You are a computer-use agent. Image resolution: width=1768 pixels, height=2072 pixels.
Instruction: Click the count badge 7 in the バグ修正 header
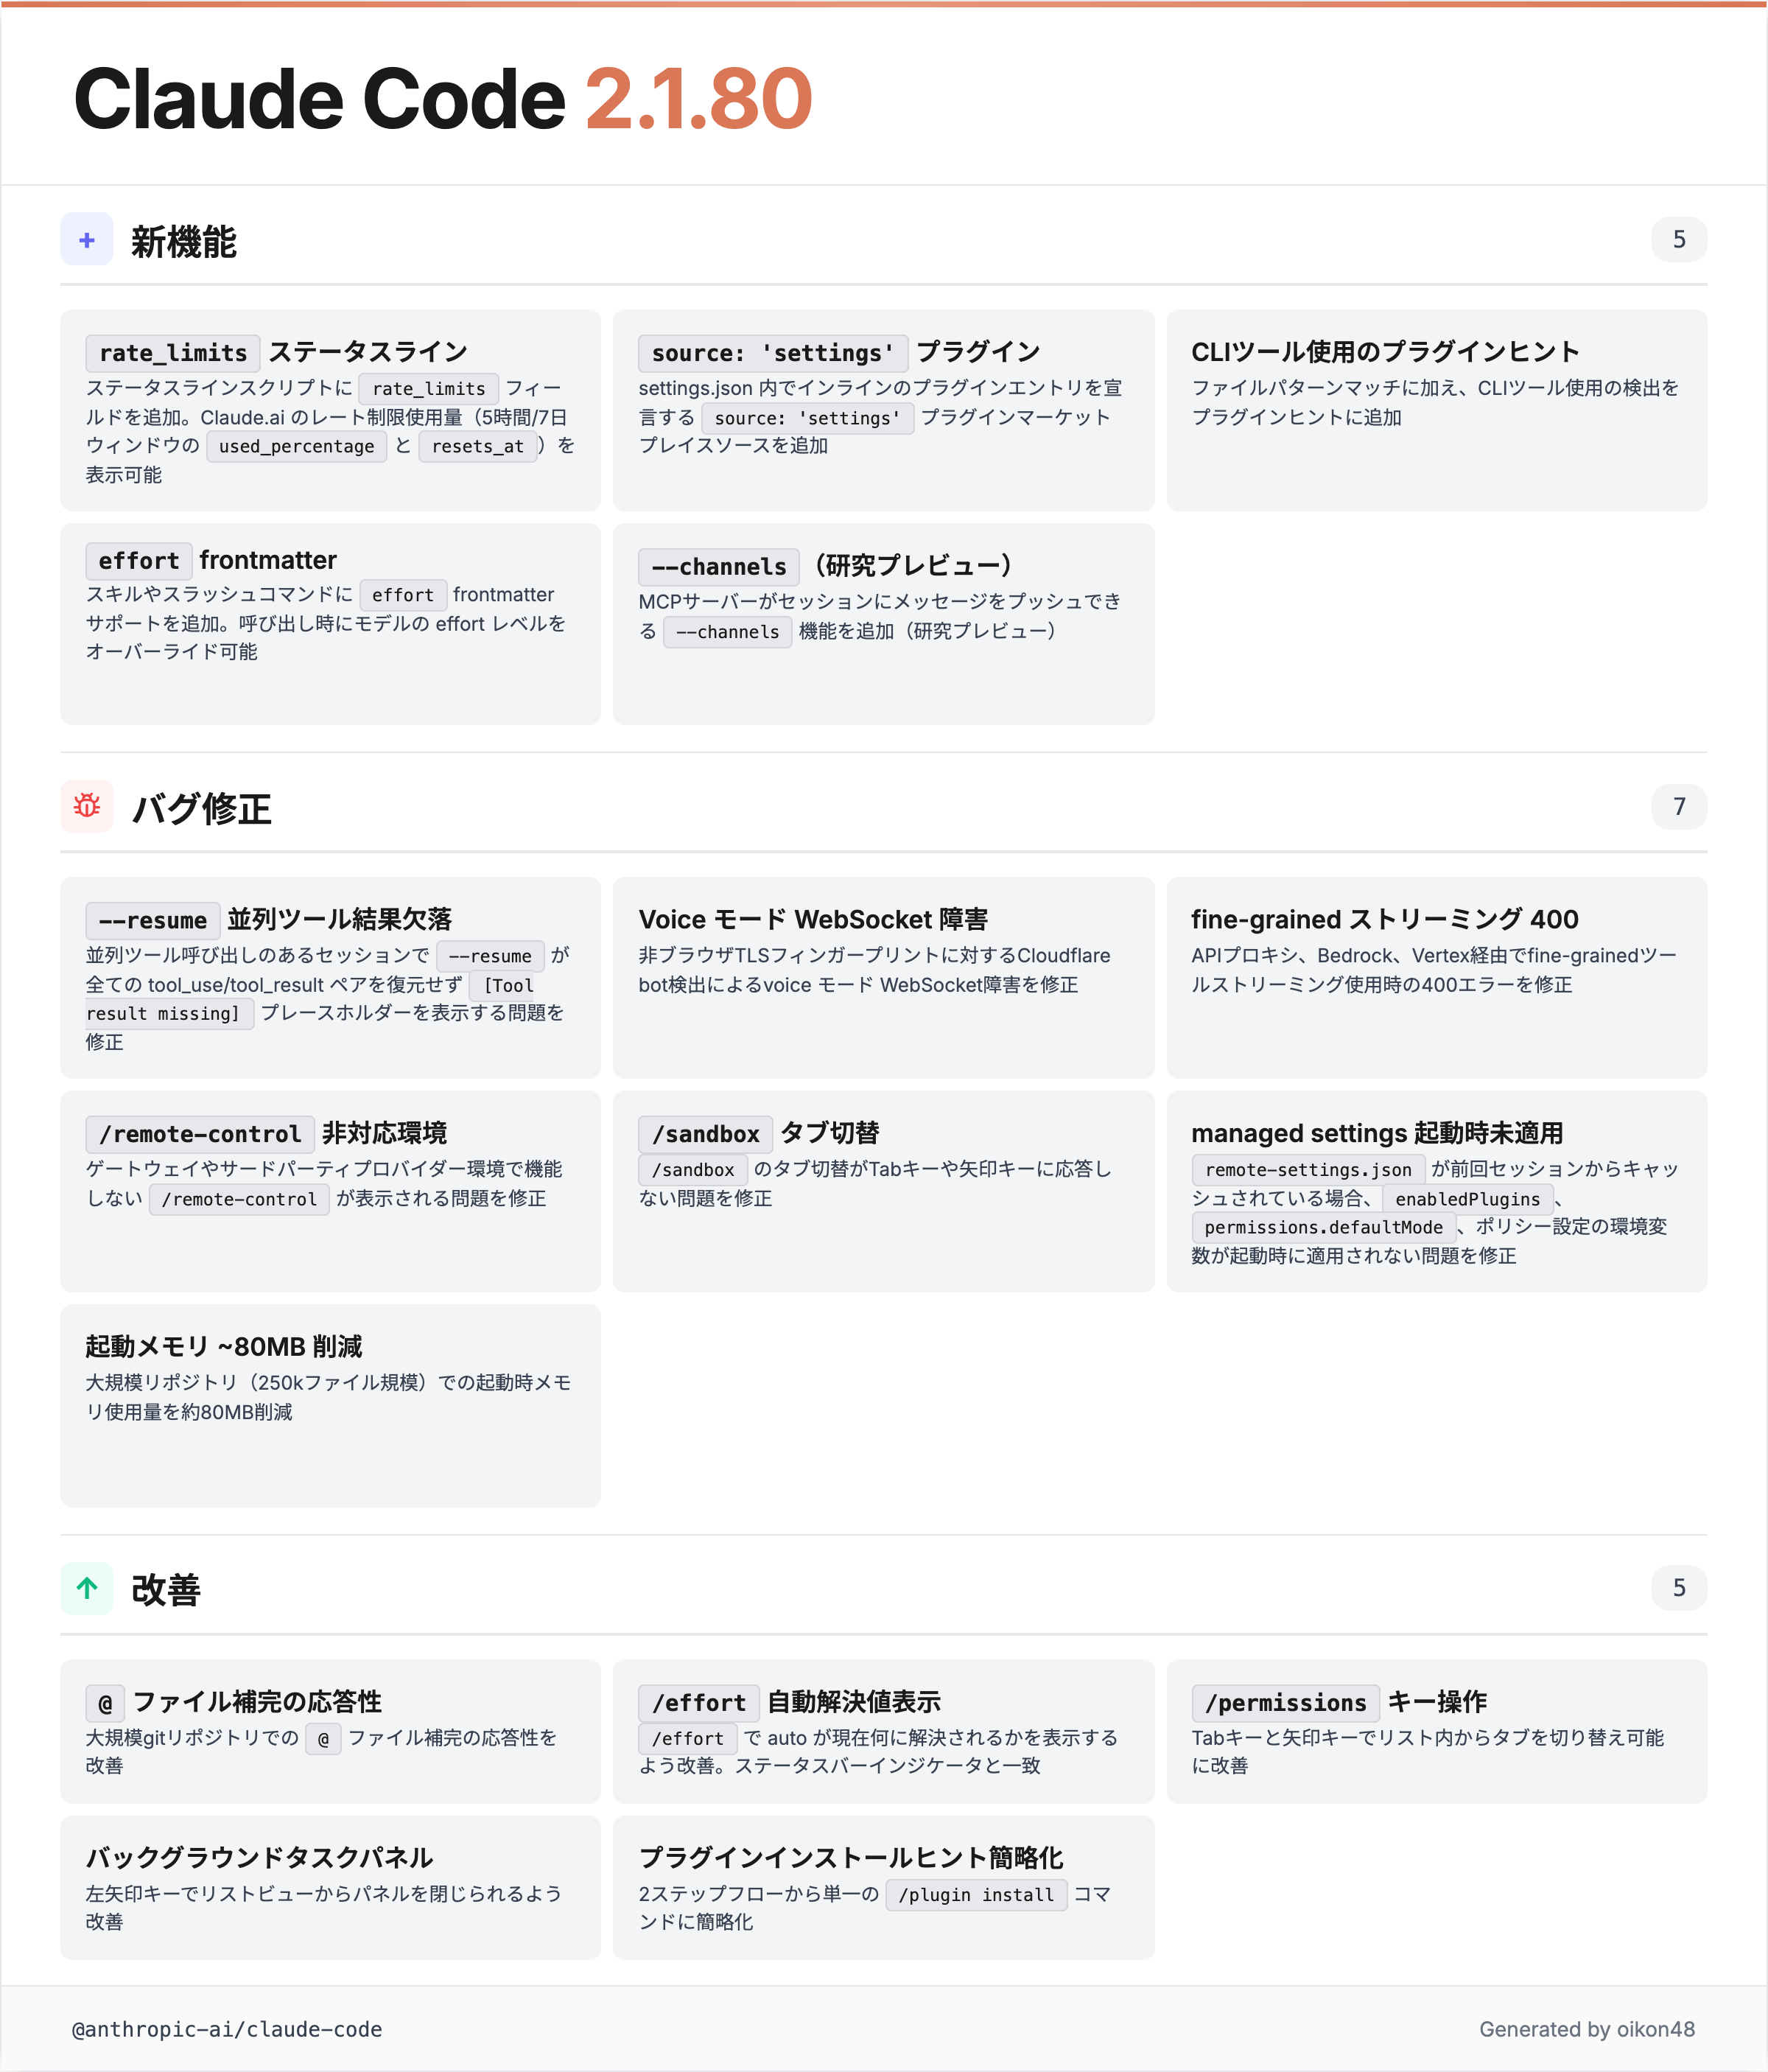tap(1679, 806)
